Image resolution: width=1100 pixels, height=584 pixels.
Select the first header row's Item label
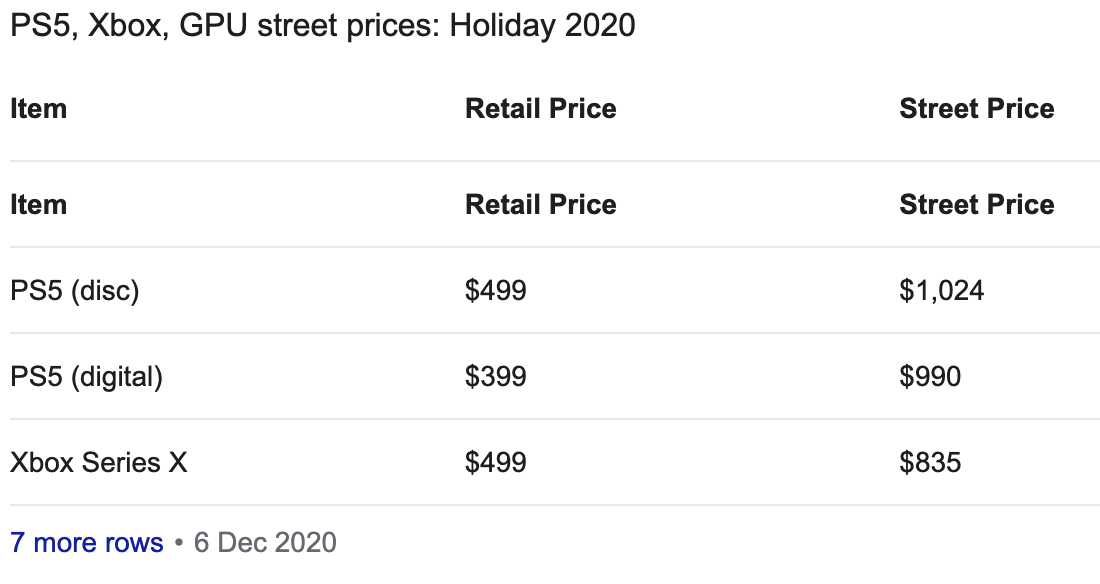click(38, 109)
